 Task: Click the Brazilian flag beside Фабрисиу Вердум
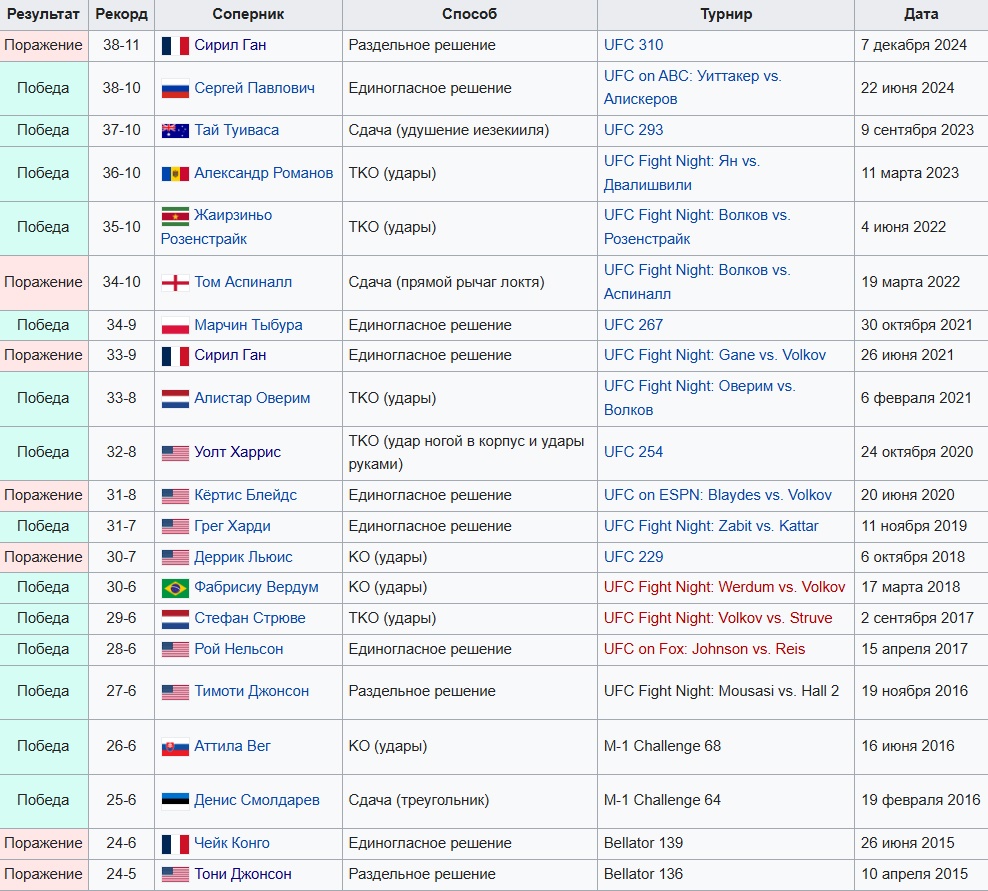tap(175, 587)
